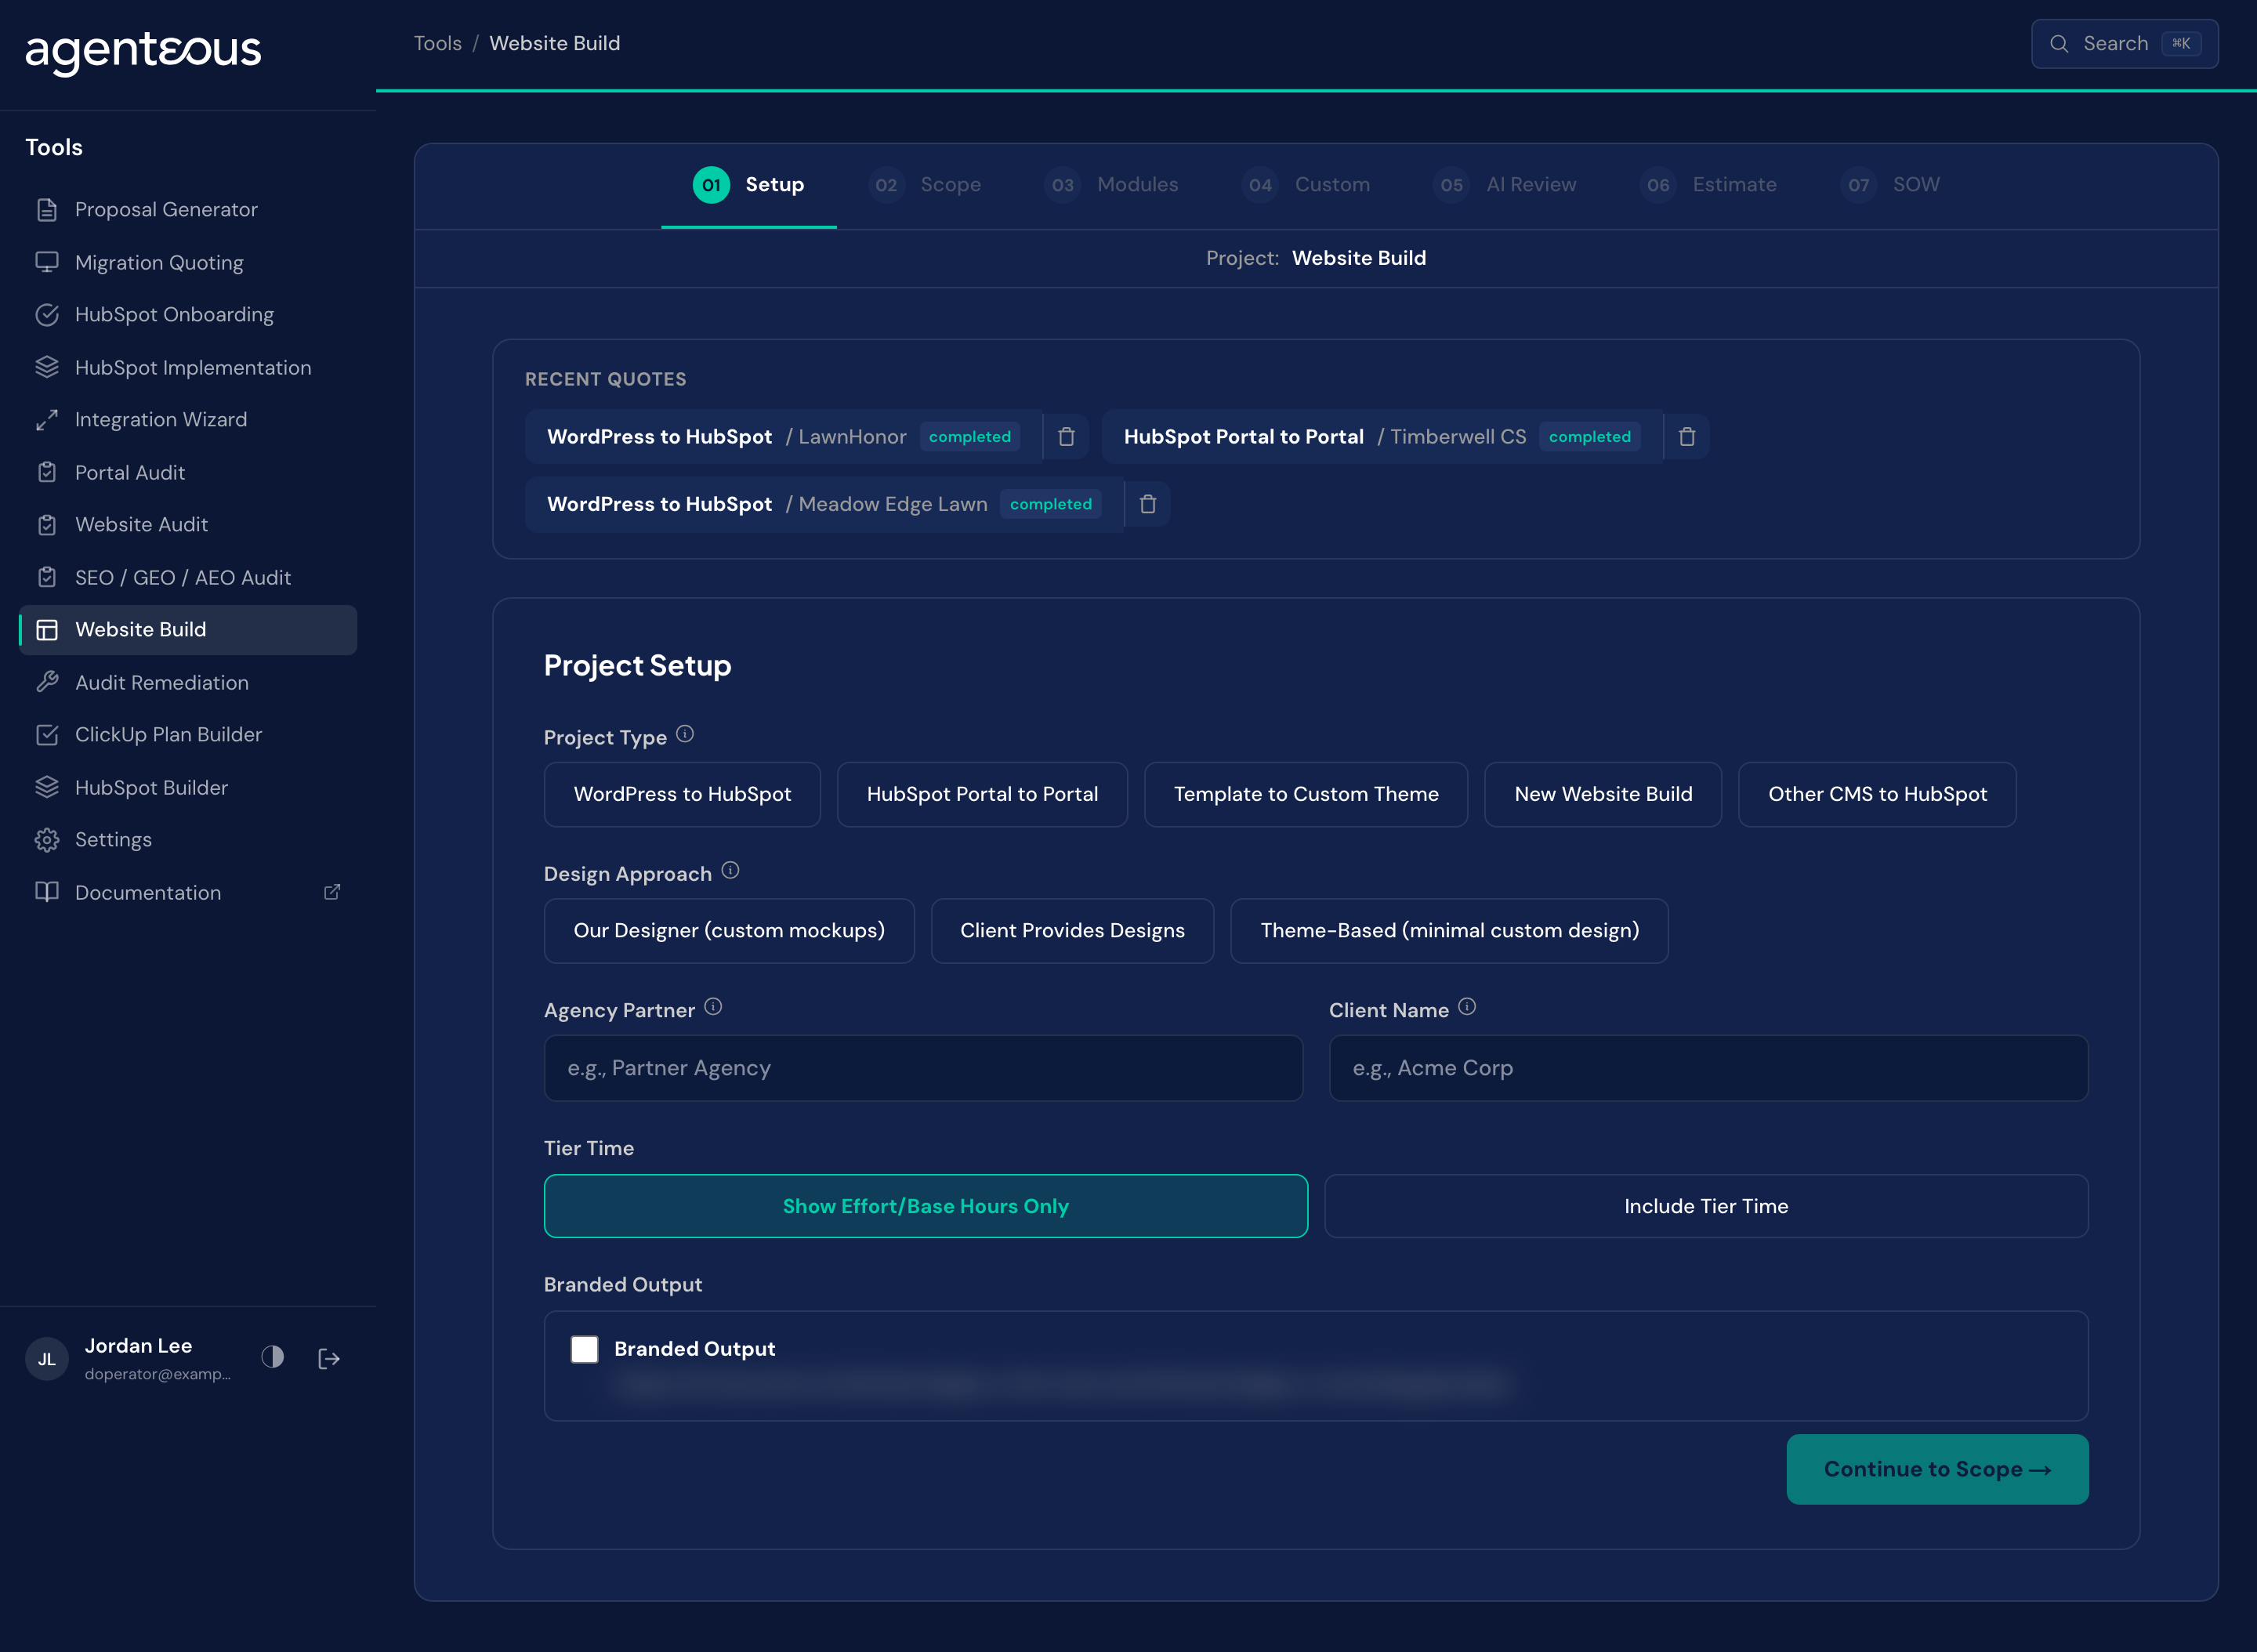Launch the Integration Wizard tool

(x=188, y=419)
